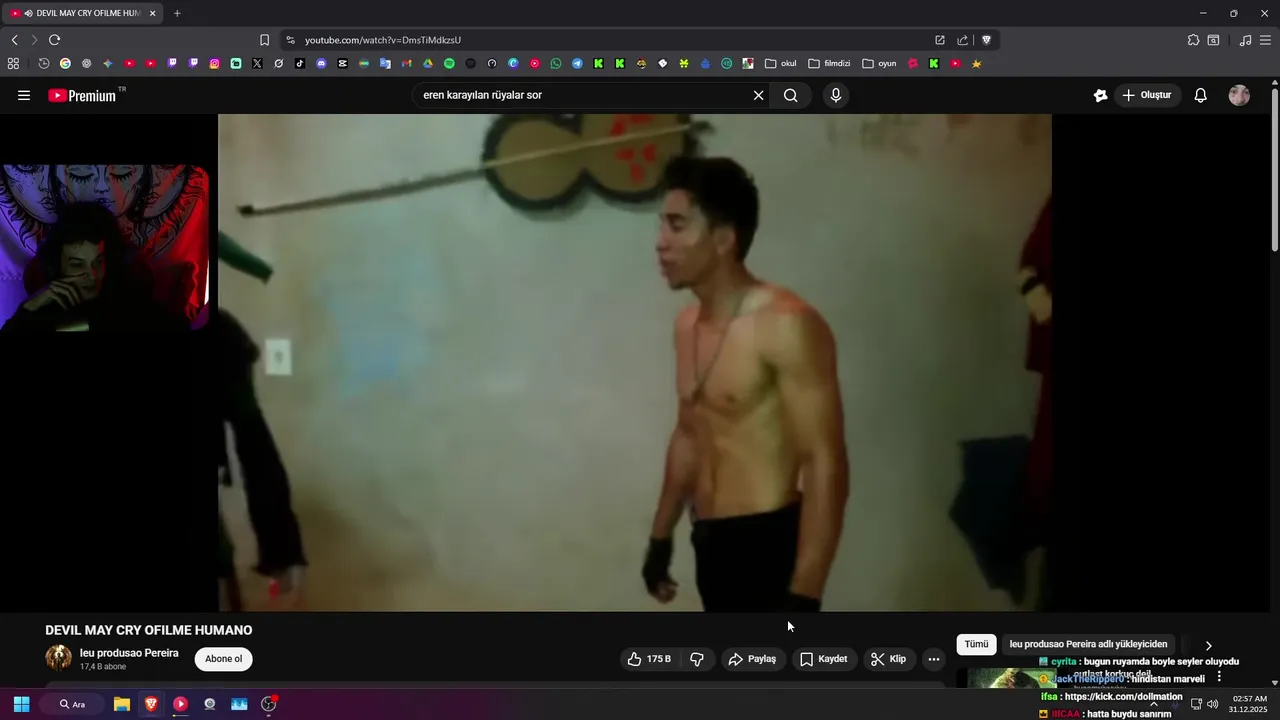Screen dimensions: 1280x720
Task: Open the Discord bookmark
Action: pyautogui.click(x=321, y=63)
